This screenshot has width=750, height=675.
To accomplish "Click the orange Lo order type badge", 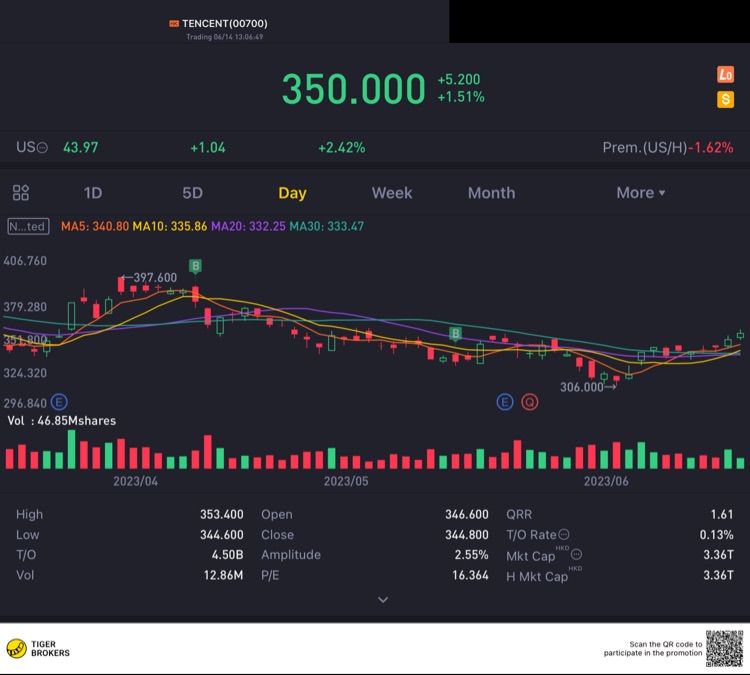I will point(725,75).
